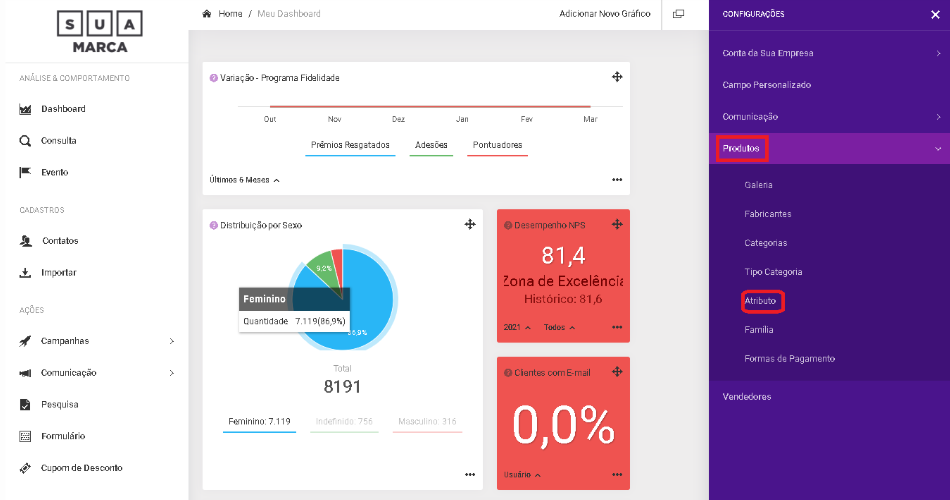Toggle the Adesões legend series
This screenshot has height=500, width=950.
click(431, 145)
